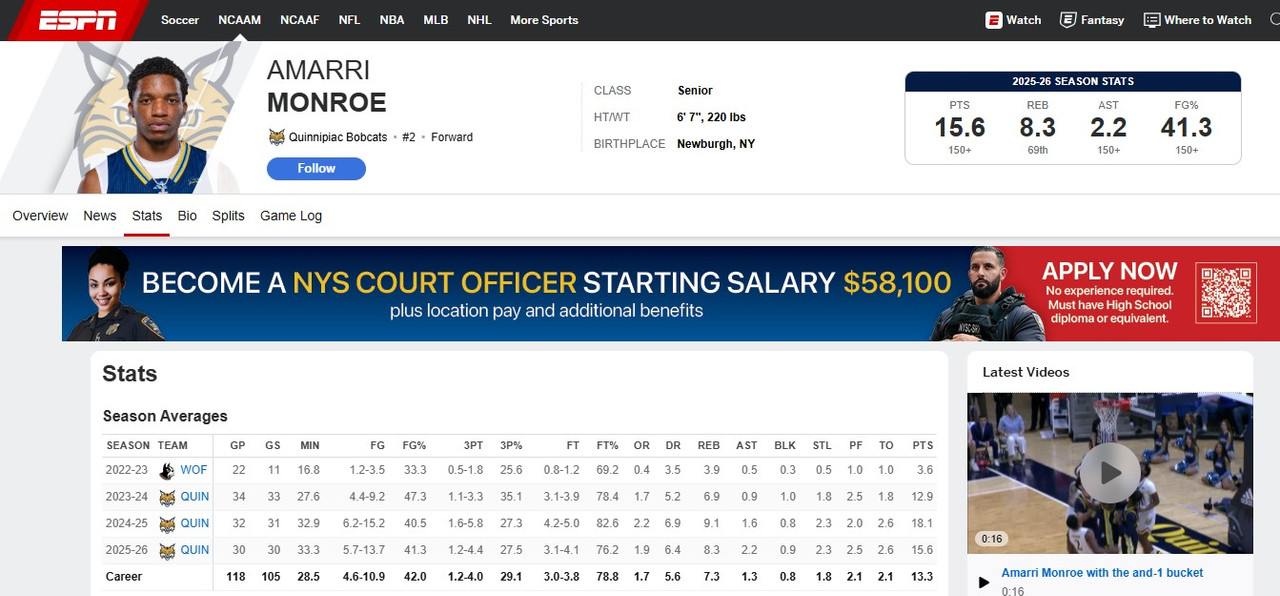The image size is (1280, 596).
Task: Play the Amarri Monroe video
Action: 1109,473
